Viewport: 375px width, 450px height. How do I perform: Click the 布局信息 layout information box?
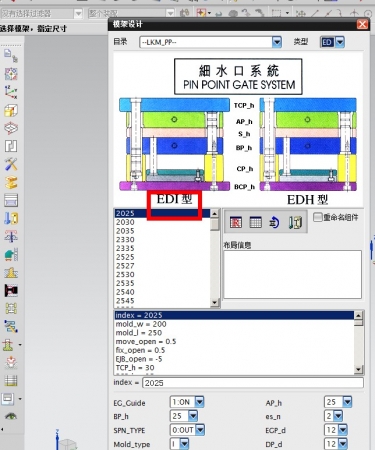click(292, 274)
